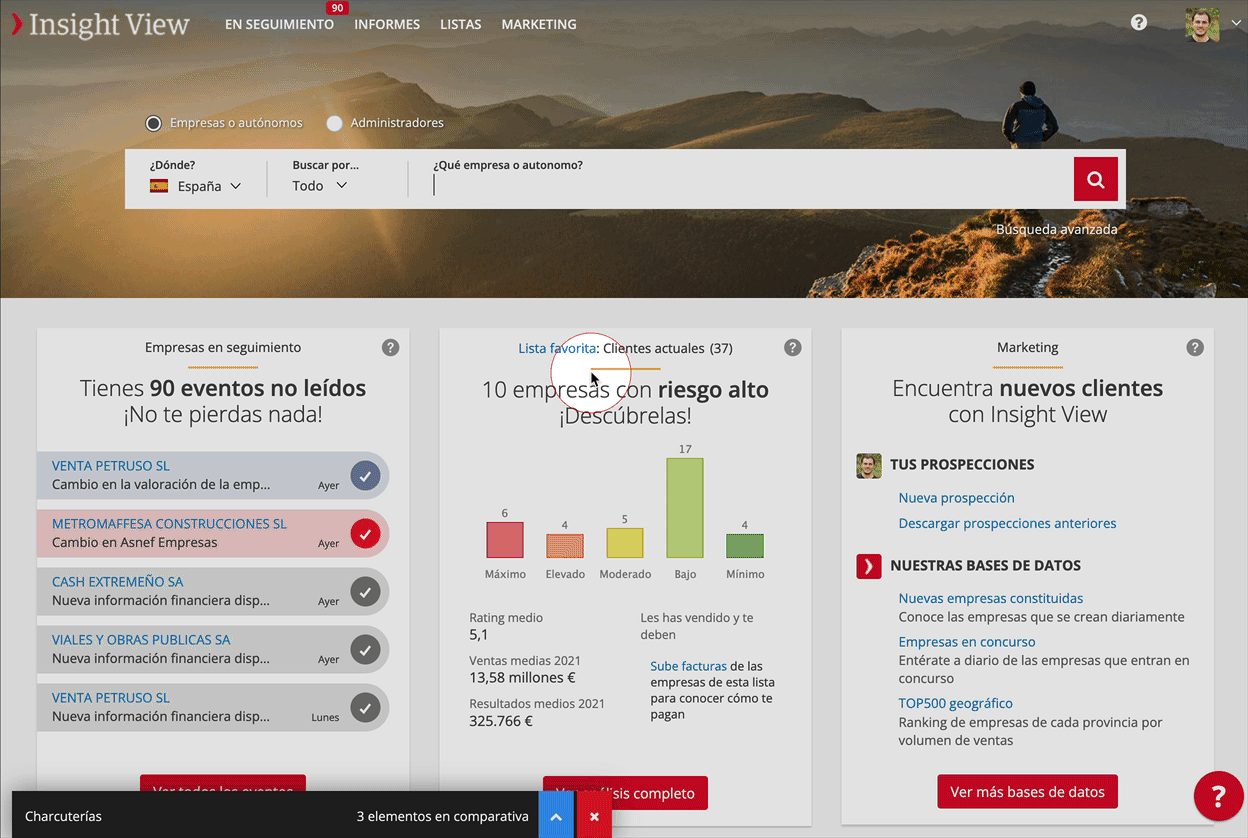Click the Bajo risk light green bar
The width and height of the screenshot is (1248, 838).
click(685, 508)
